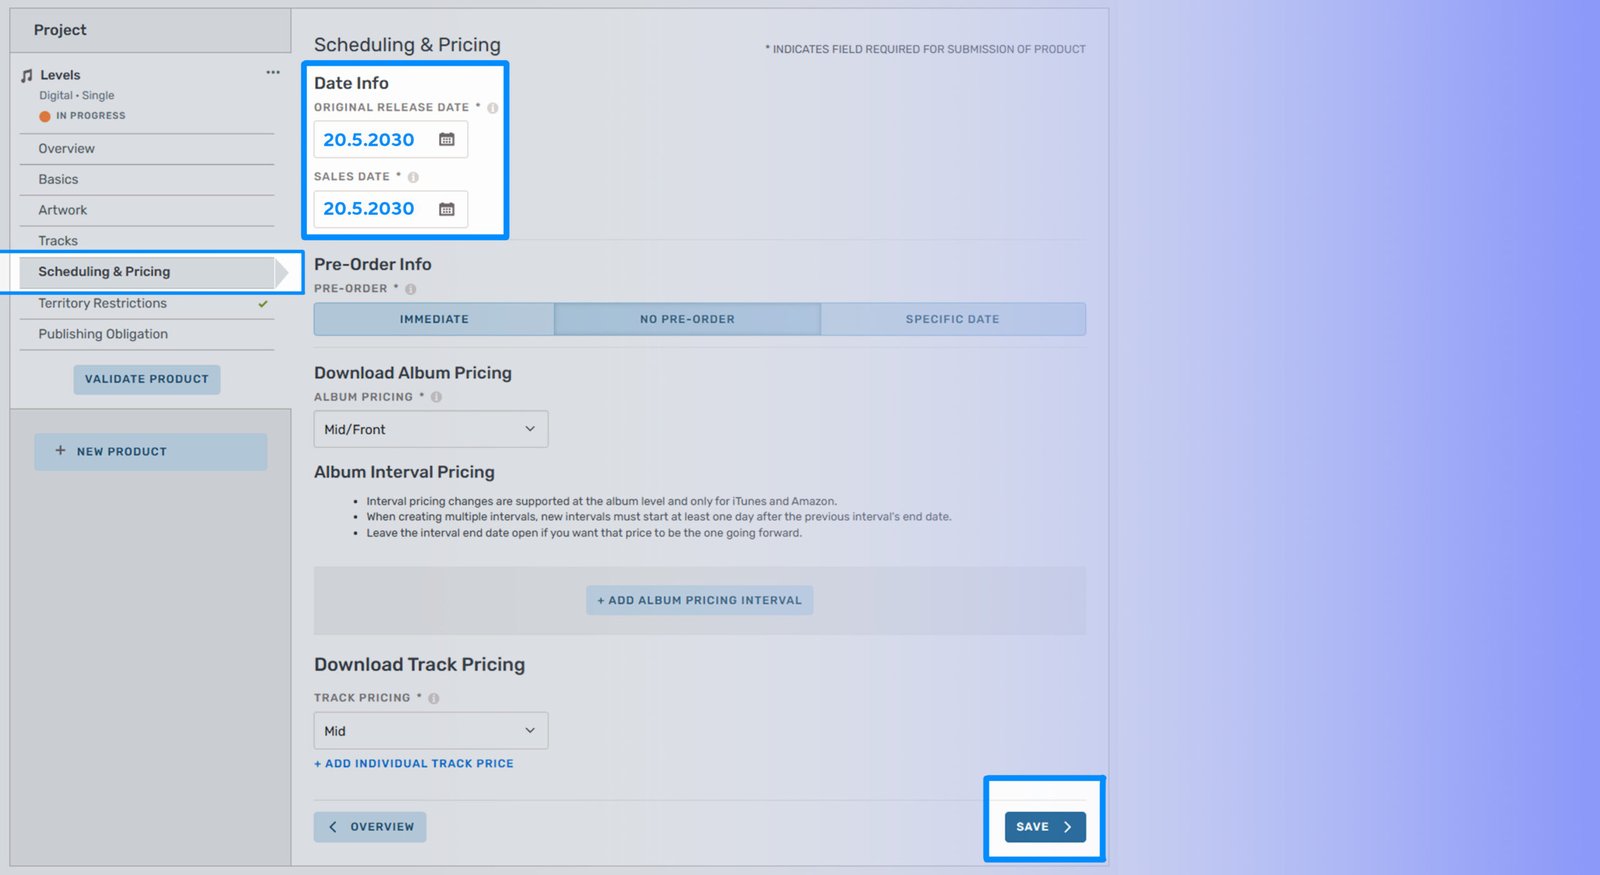1600x875 pixels.
Task: Click the Validate Product button
Action: pos(147,379)
